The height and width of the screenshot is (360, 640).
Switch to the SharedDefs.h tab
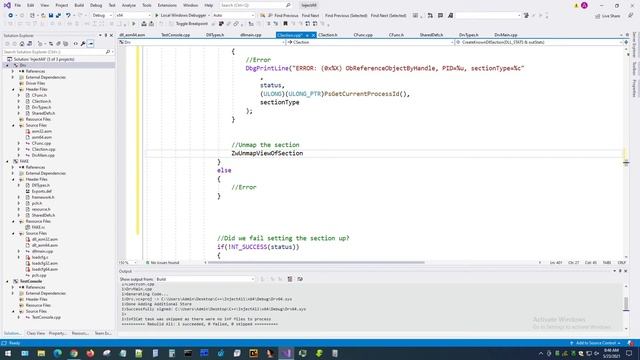(x=431, y=35)
